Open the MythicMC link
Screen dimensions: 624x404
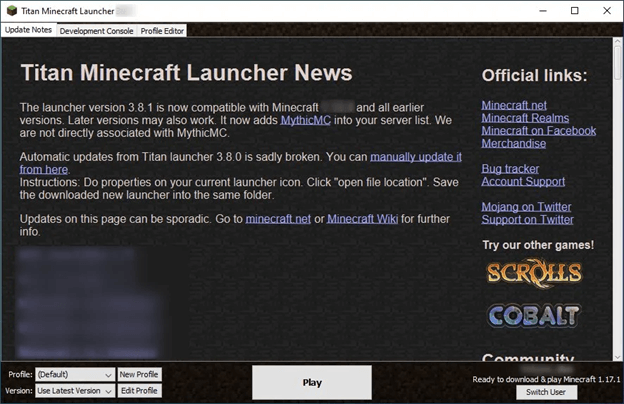click(306, 120)
